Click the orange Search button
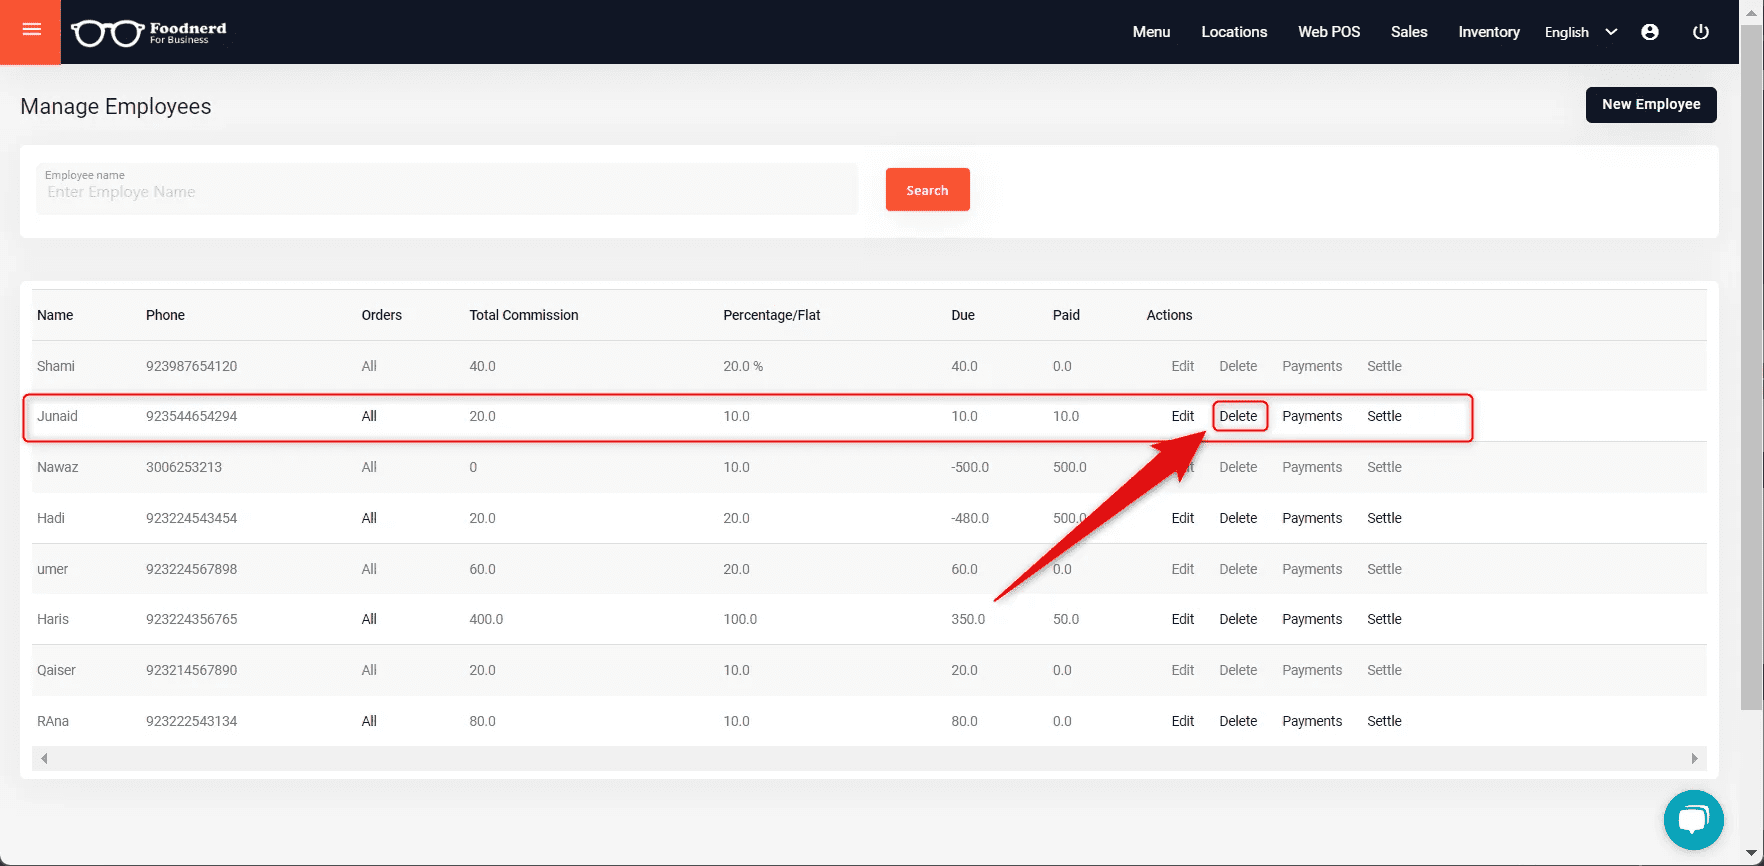Screen dimensions: 1764x866 (927, 190)
